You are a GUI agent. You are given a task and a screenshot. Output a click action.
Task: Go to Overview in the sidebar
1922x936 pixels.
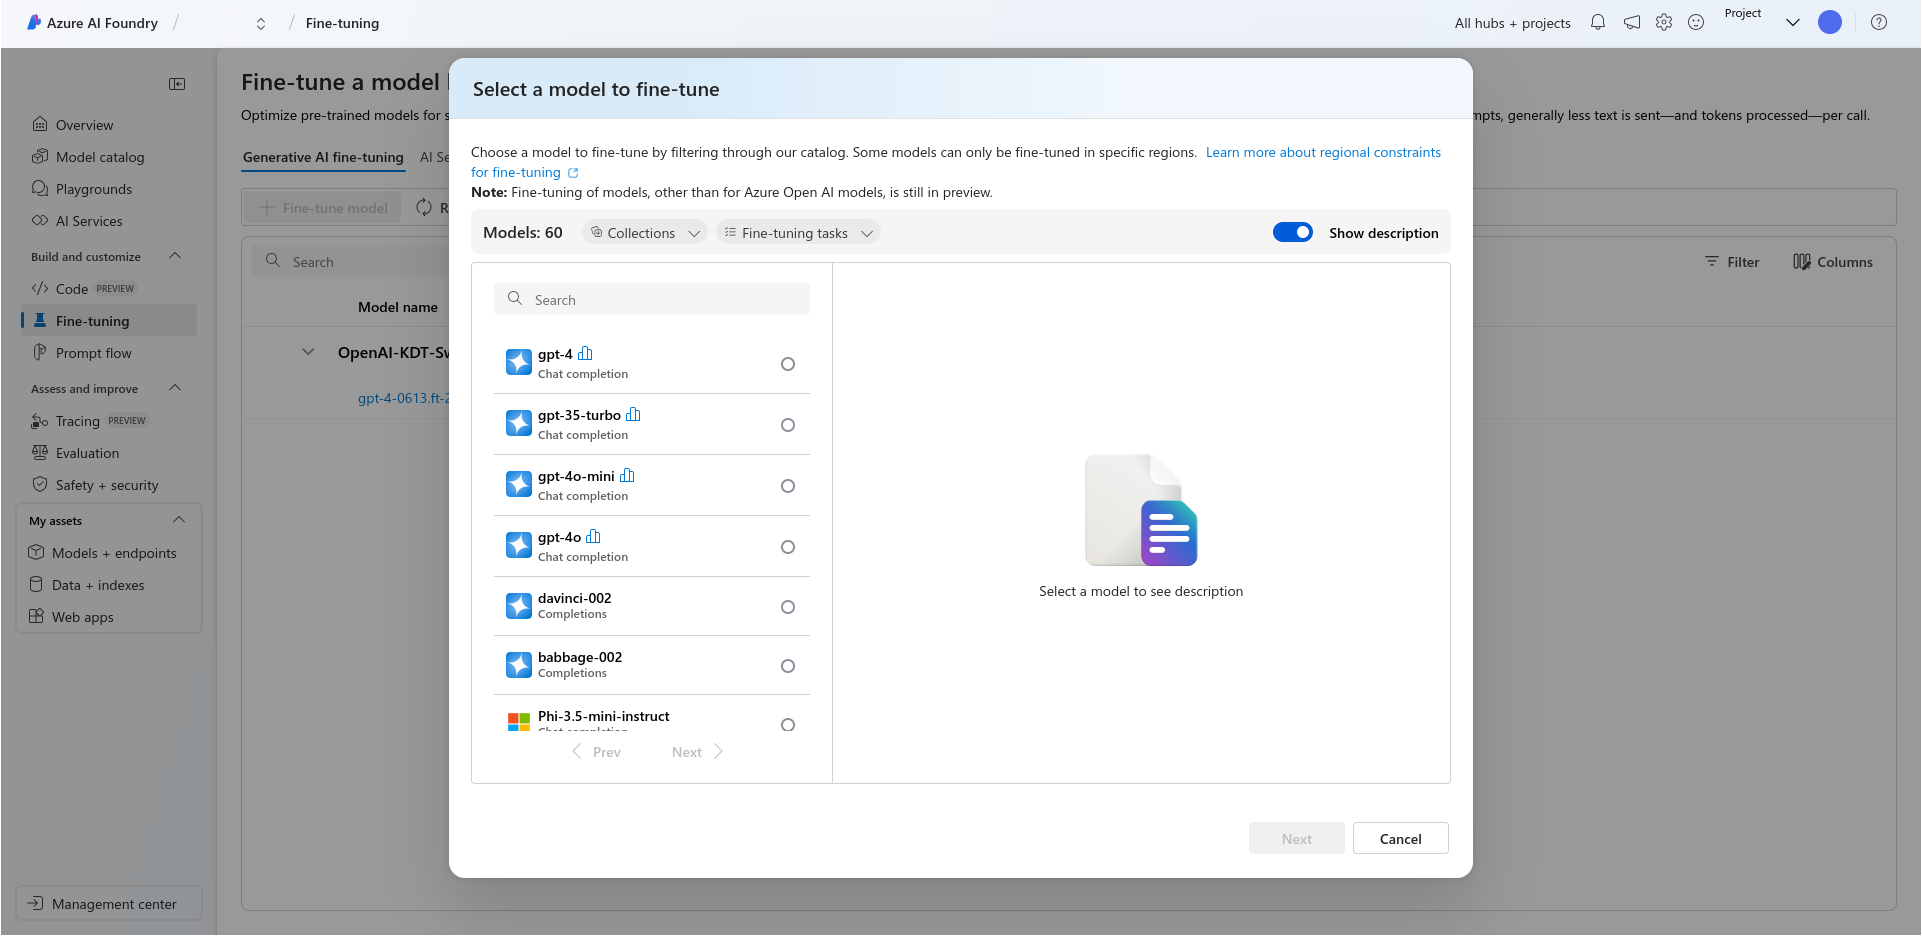[x=108, y=125]
